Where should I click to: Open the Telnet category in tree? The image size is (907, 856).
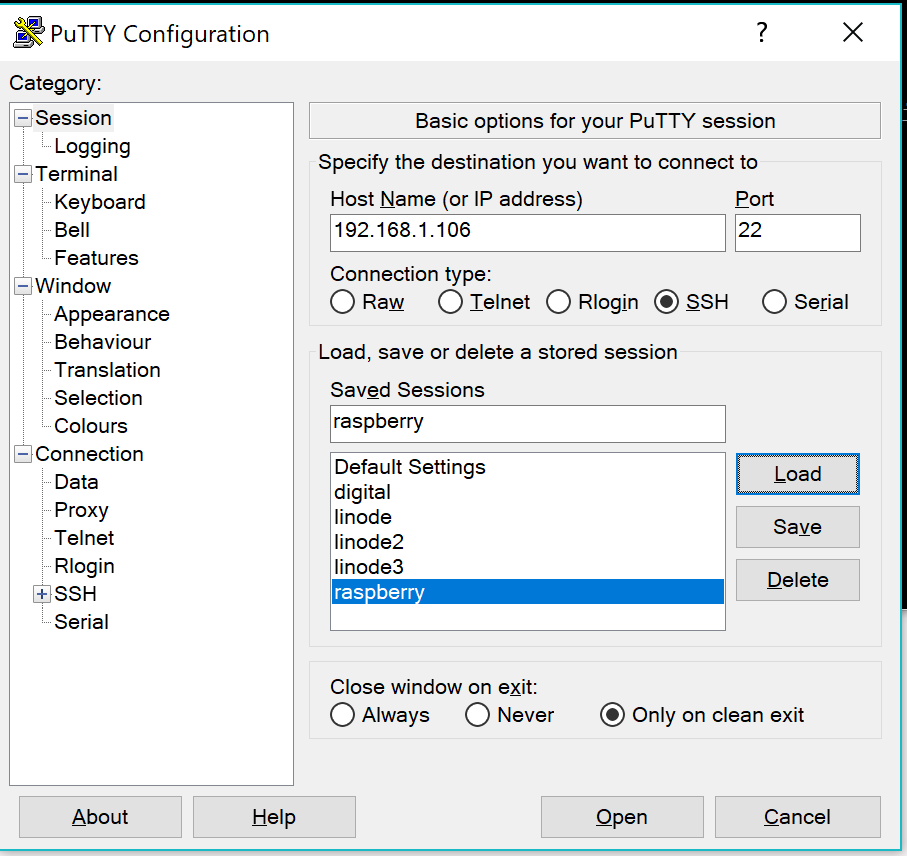point(84,538)
